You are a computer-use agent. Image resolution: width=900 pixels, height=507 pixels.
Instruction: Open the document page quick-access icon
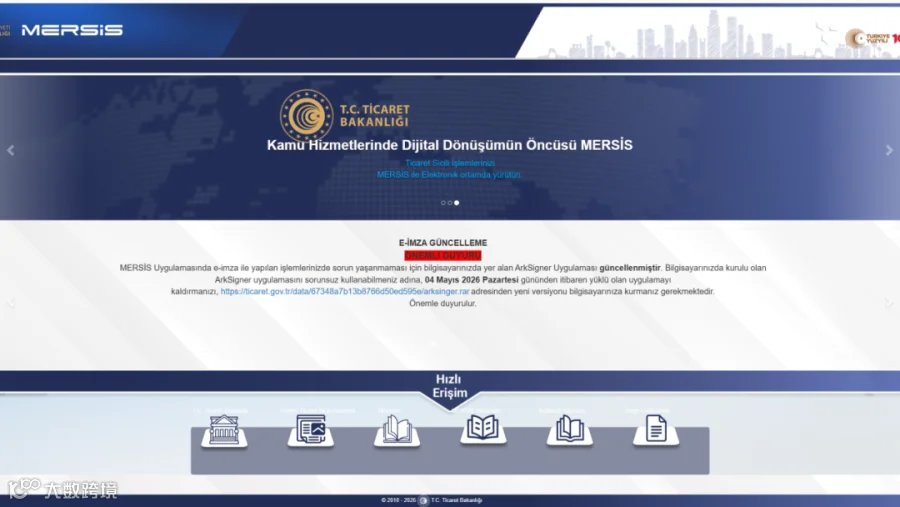[656, 429]
